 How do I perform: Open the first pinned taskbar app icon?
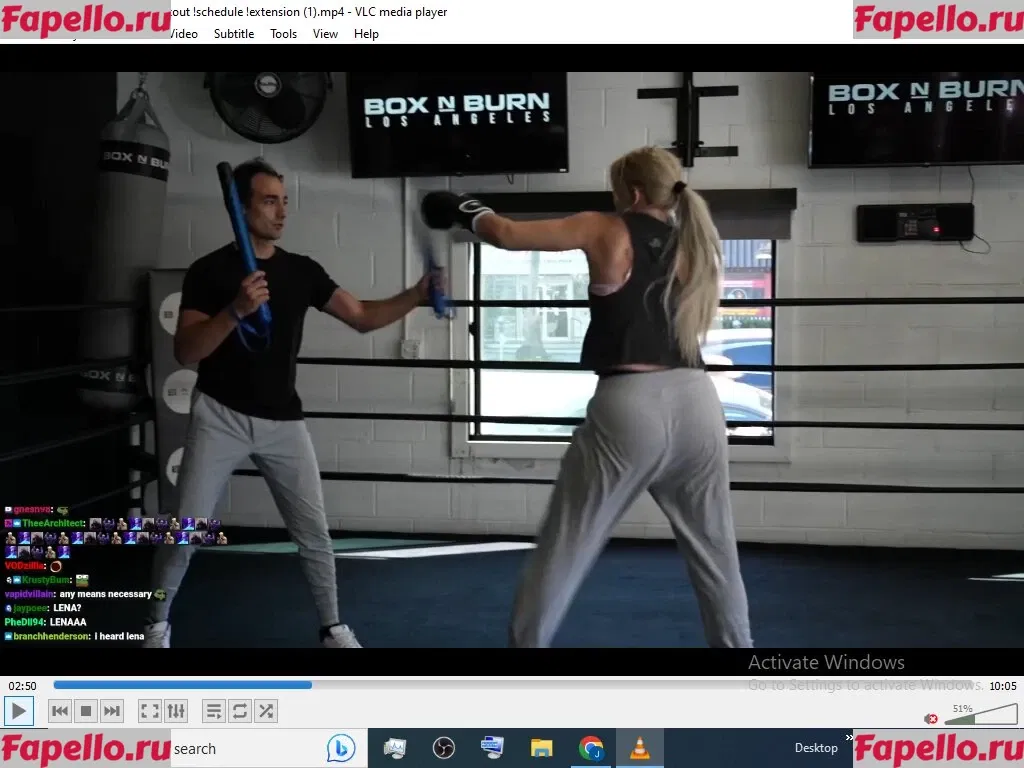click(394, 748)
